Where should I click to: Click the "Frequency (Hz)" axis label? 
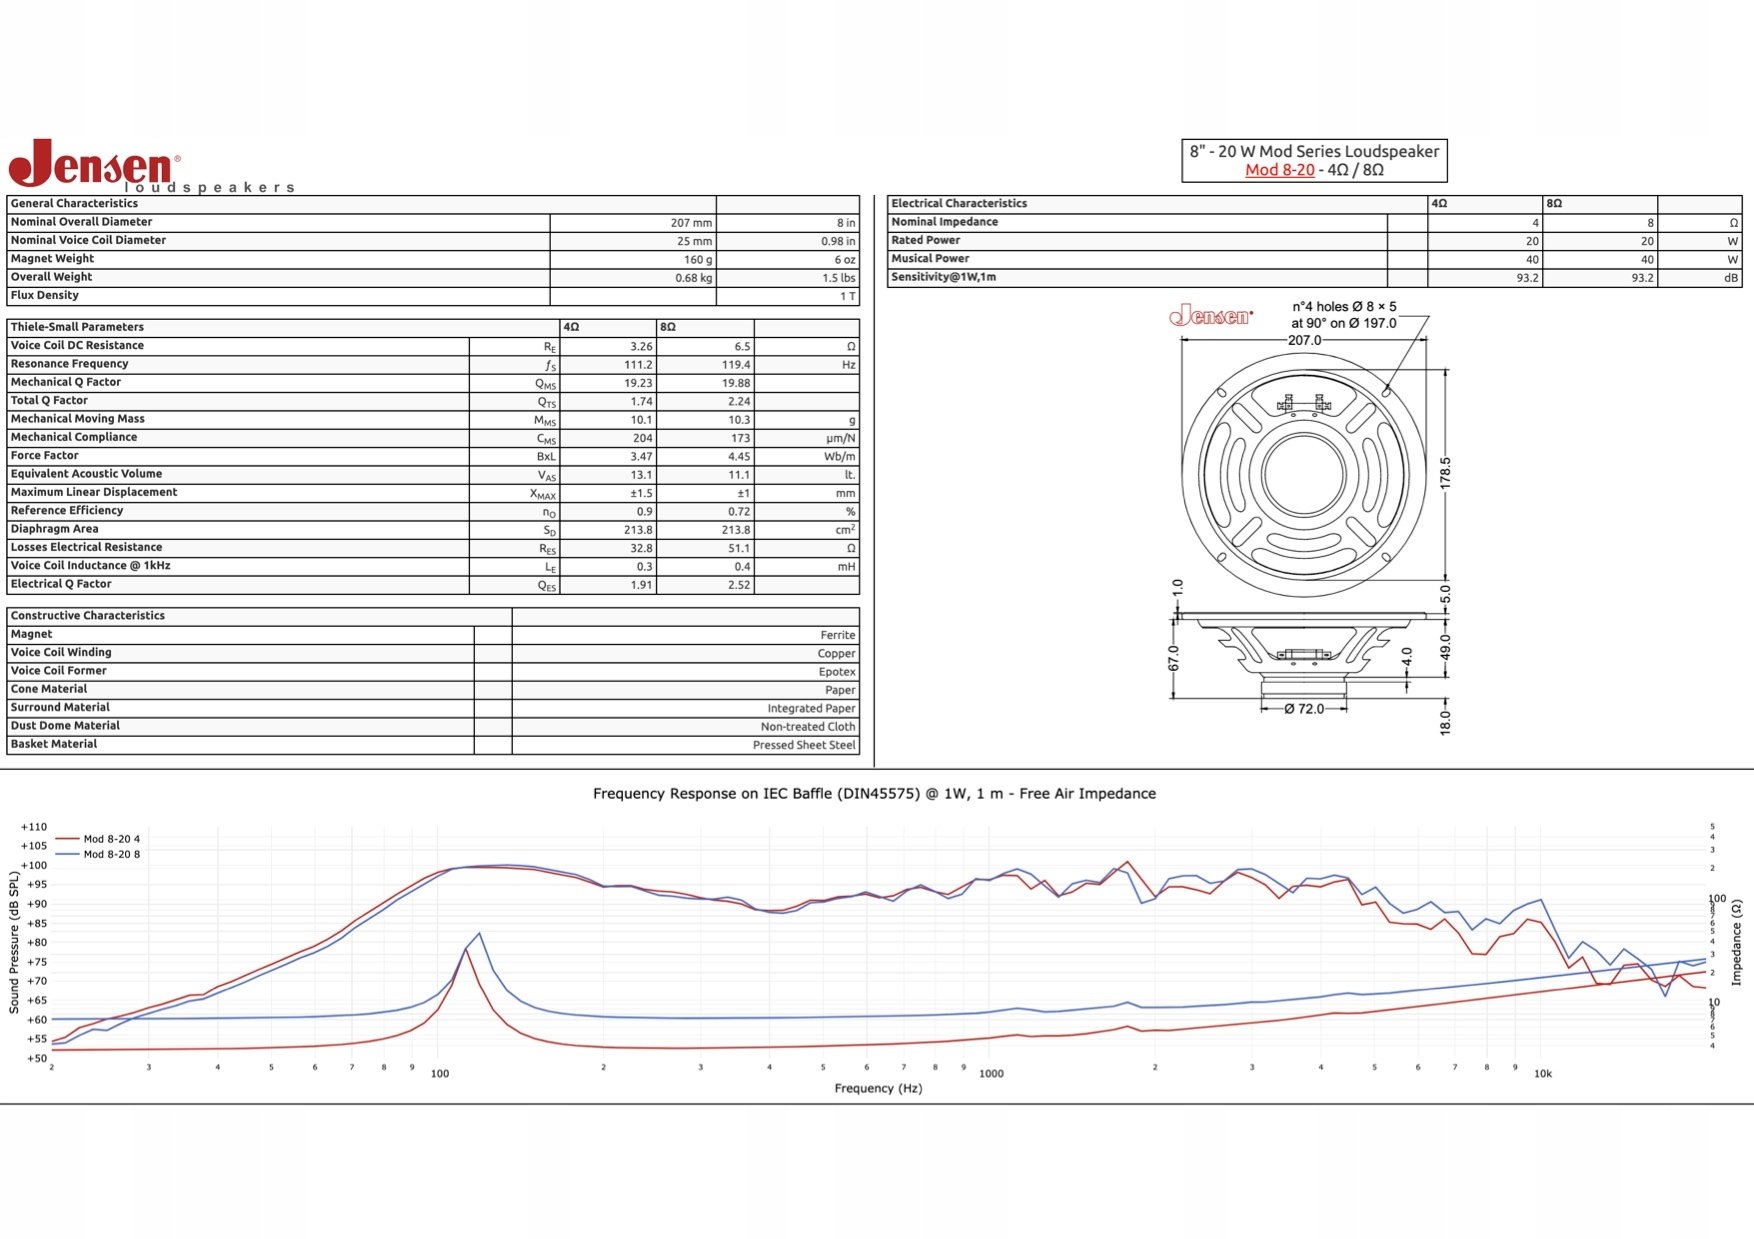(878, 1088)
